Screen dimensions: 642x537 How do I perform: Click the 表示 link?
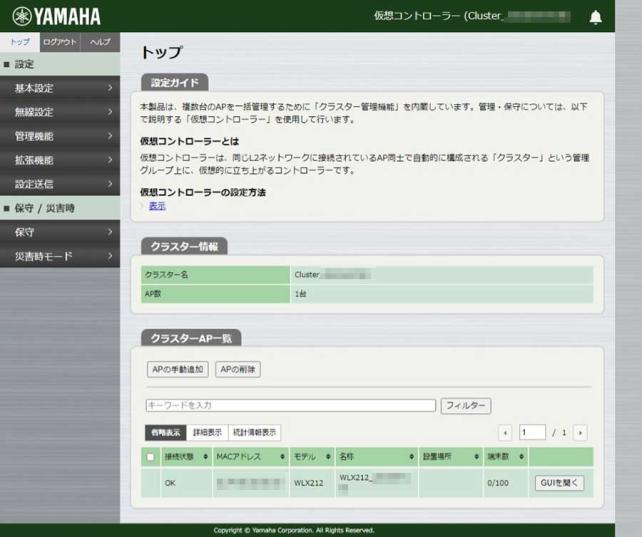point(157,206)
